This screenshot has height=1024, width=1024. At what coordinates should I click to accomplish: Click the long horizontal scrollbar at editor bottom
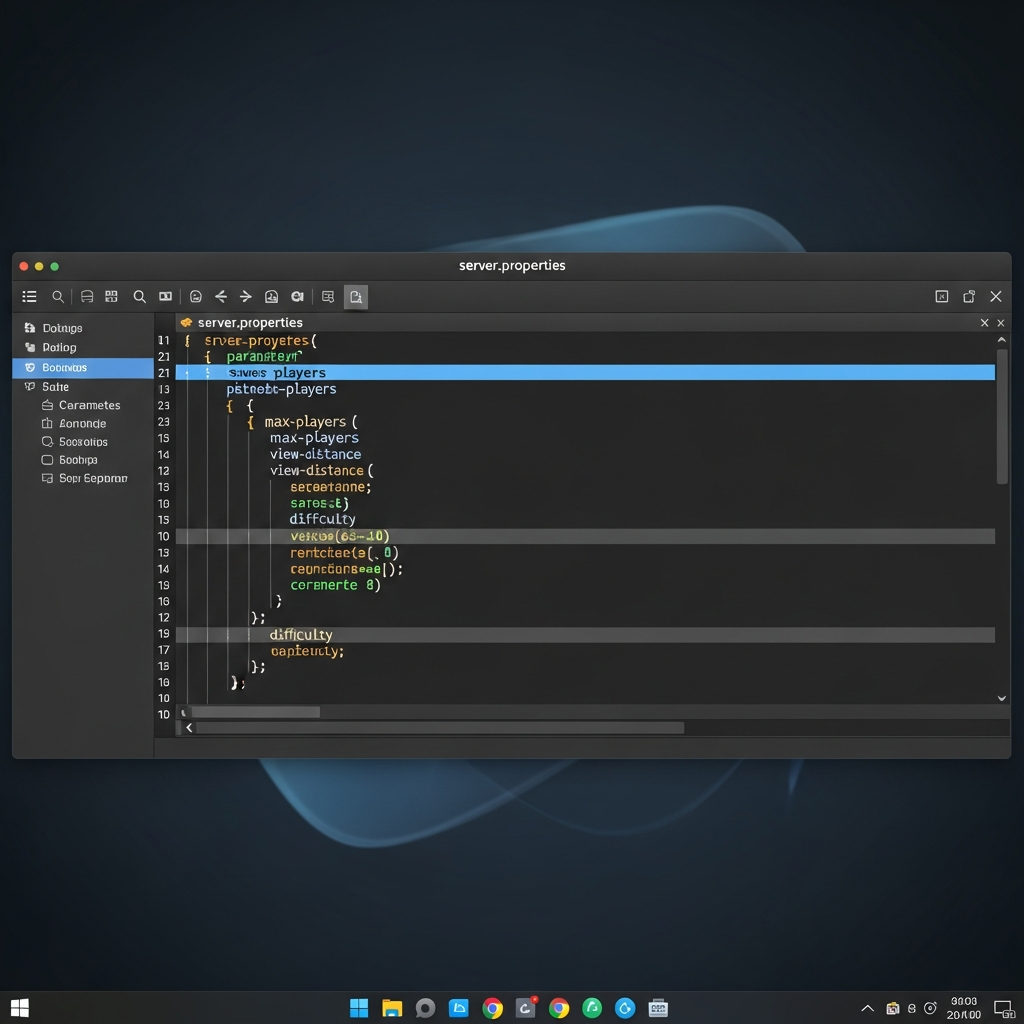click(x=440, y=728)
